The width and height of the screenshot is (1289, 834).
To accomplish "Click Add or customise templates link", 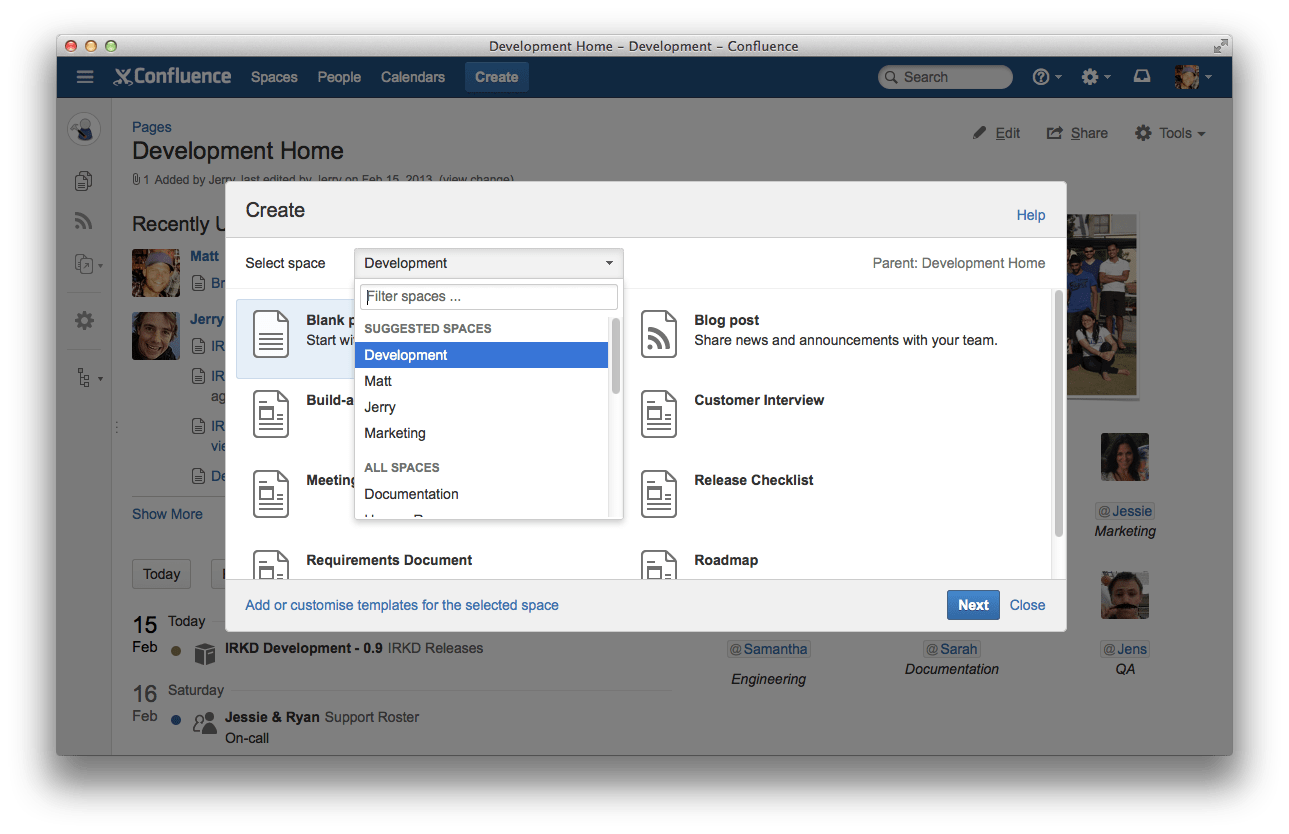I will pos(402,604).
